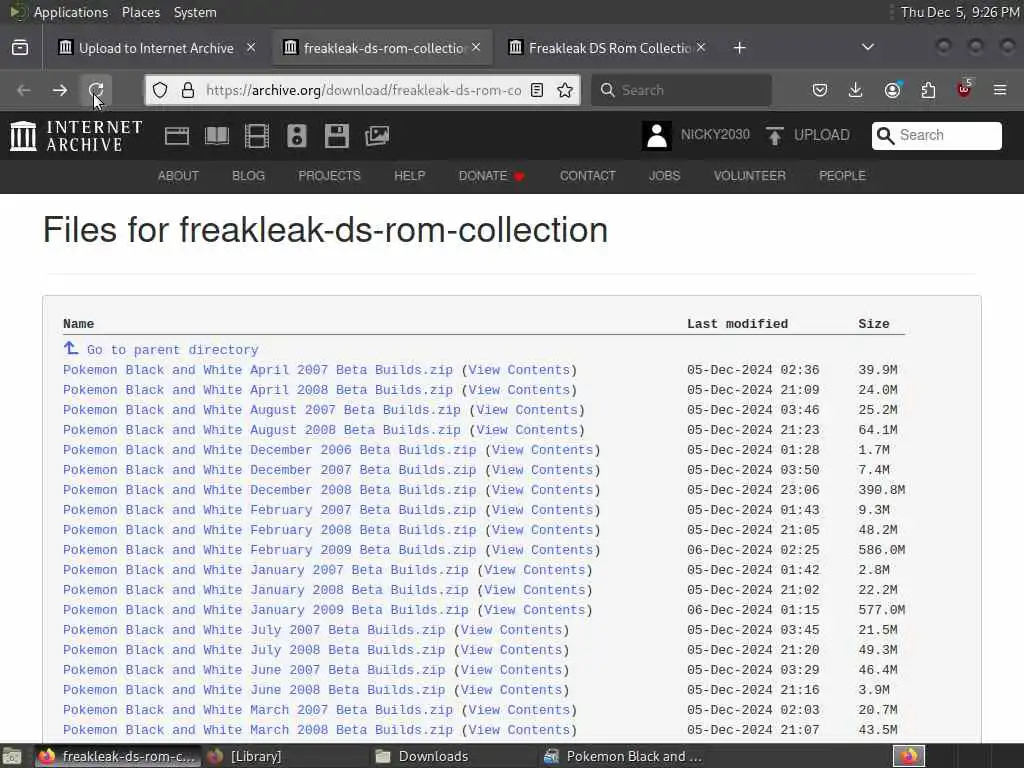The image size is (1024, 768).
Task: Open the System menu
Action: point(195,12)
